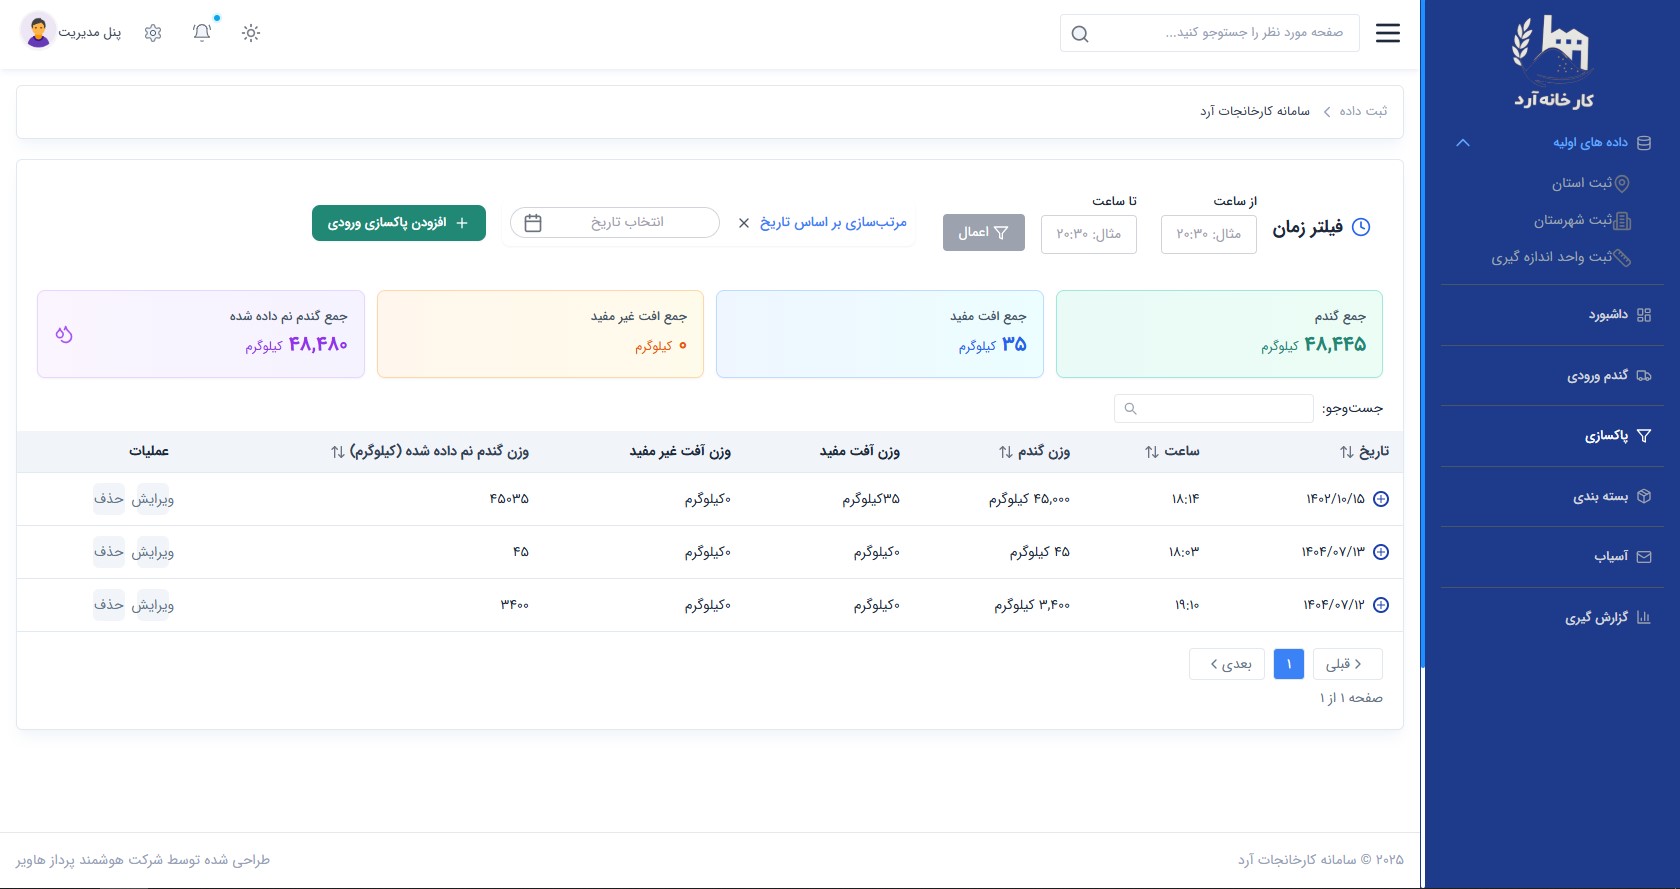This screenshot has height=889, width=1680.
Task: Click افزودن پاکسازی ورودی button
Action: click(x=399, y=223)
